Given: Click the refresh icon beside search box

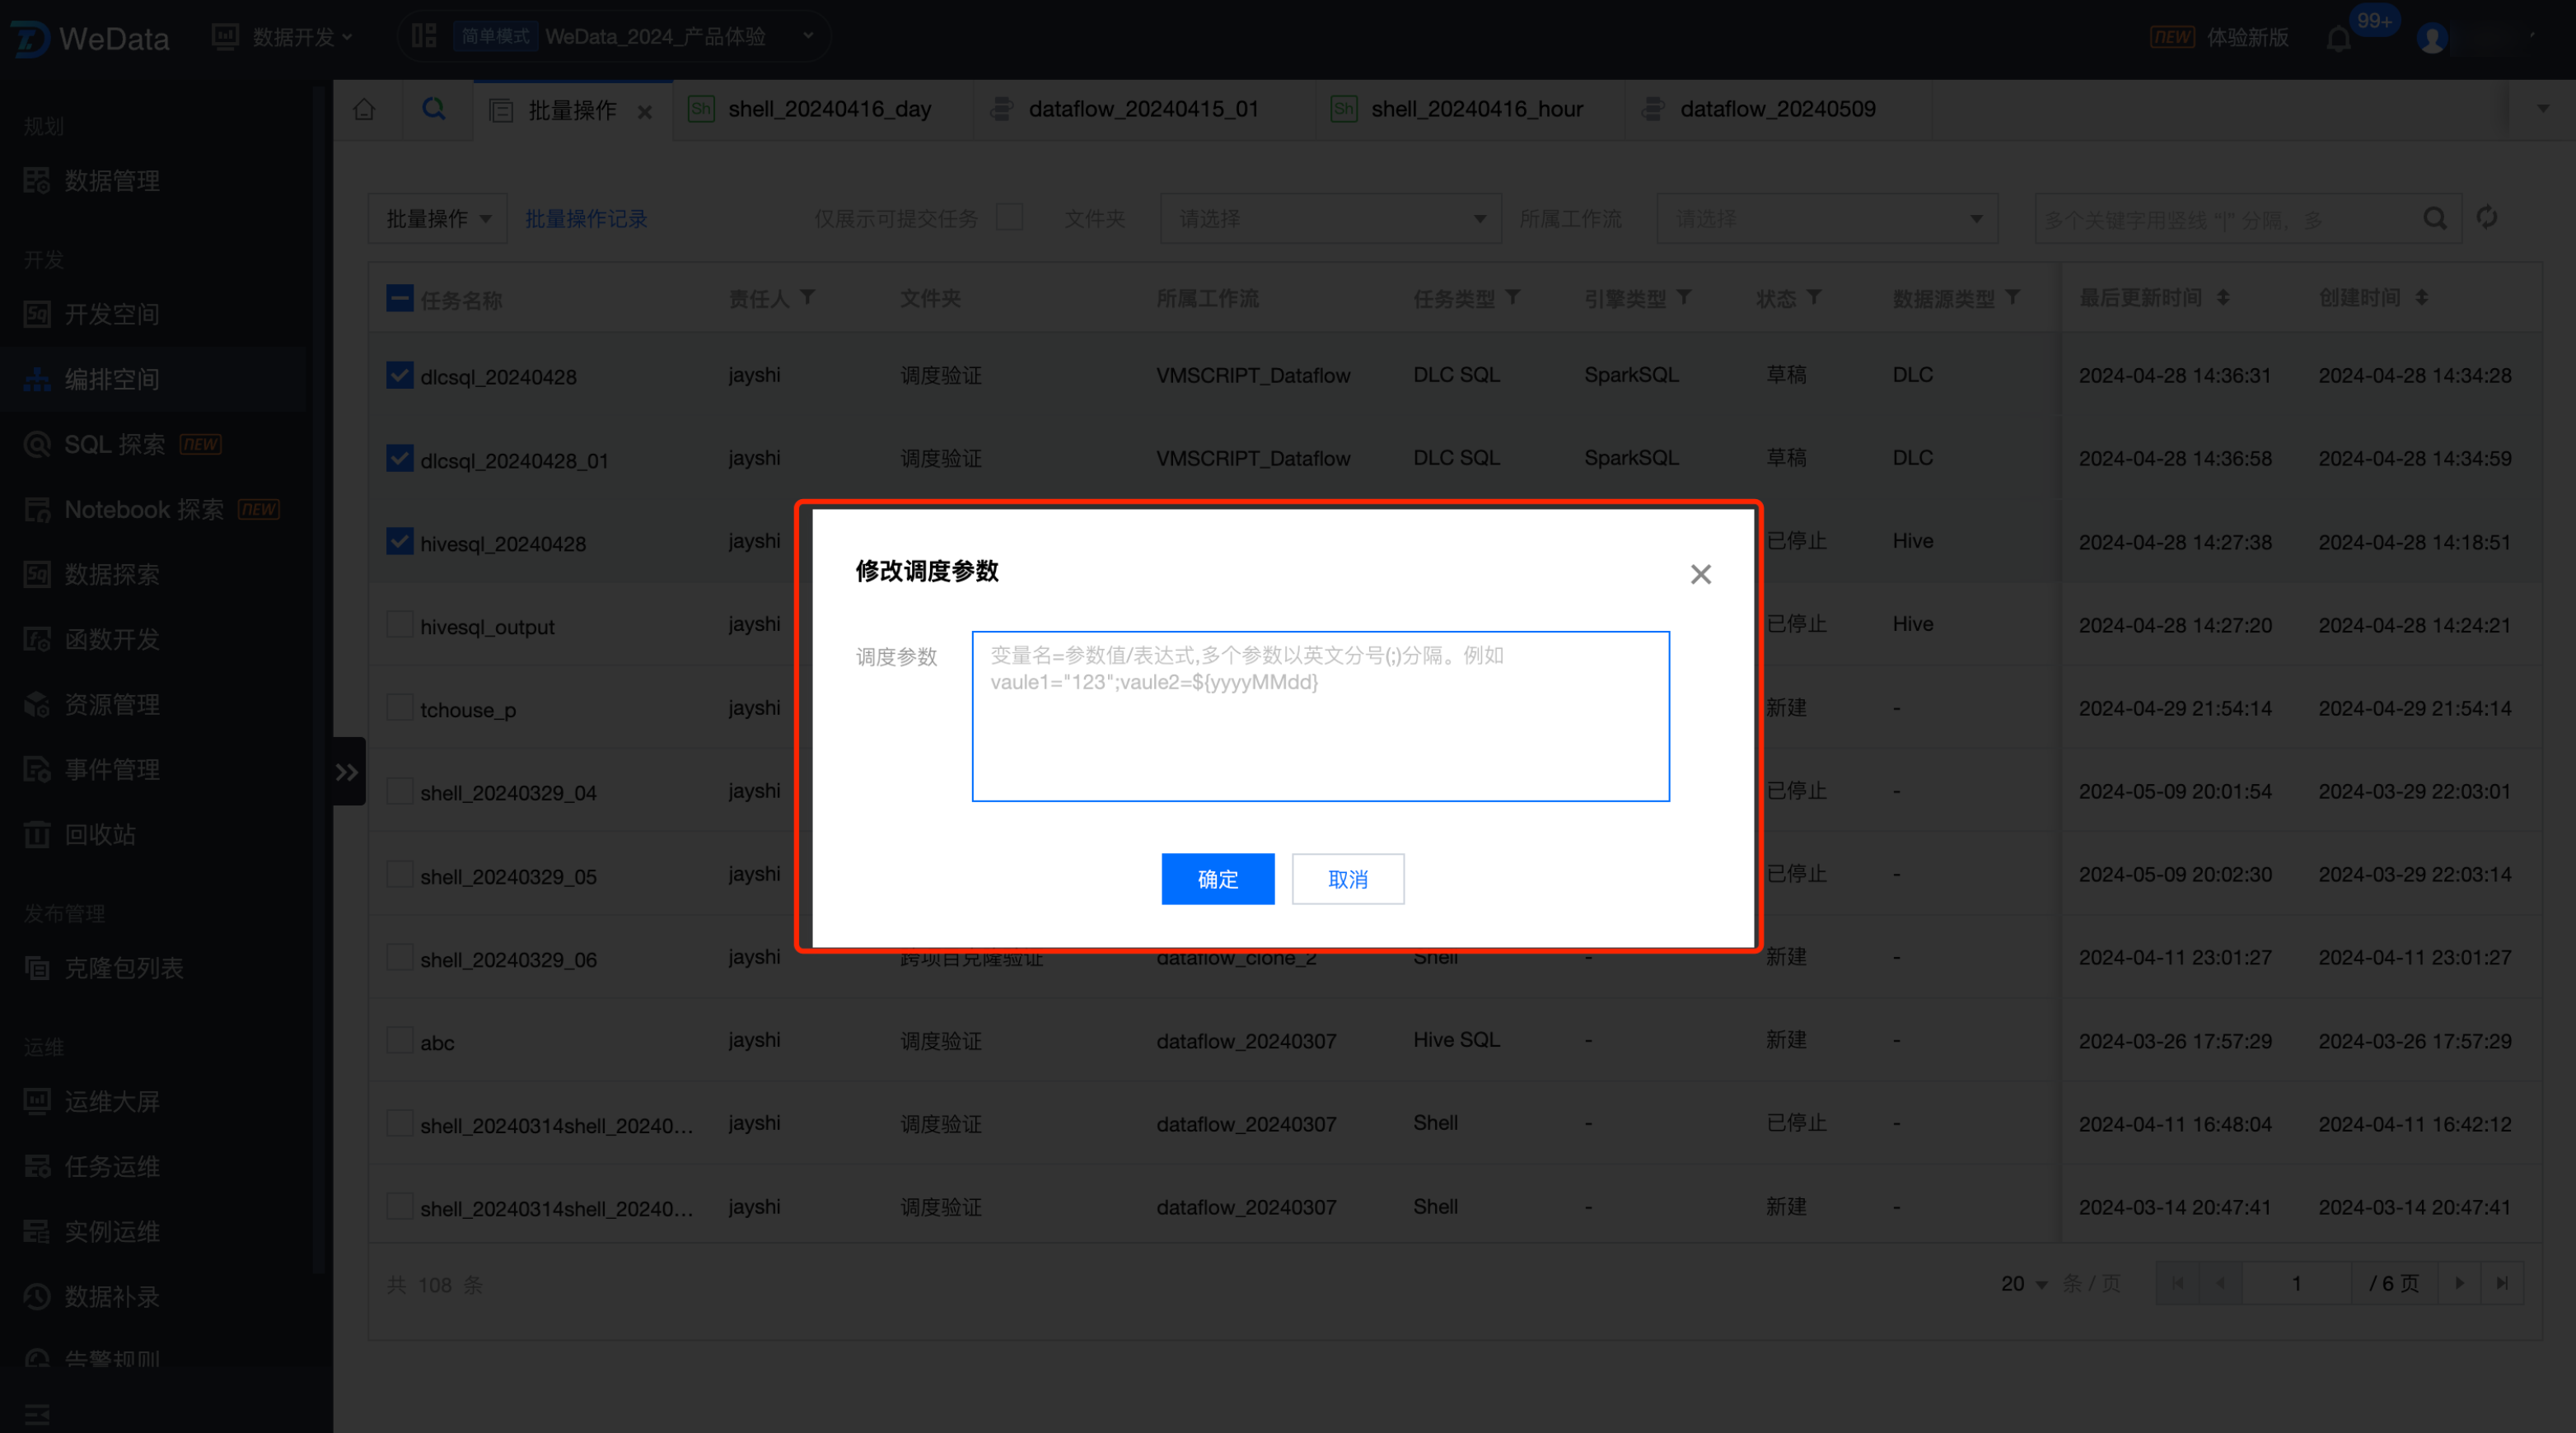Looking at the screenshot, I should 2487,217.
